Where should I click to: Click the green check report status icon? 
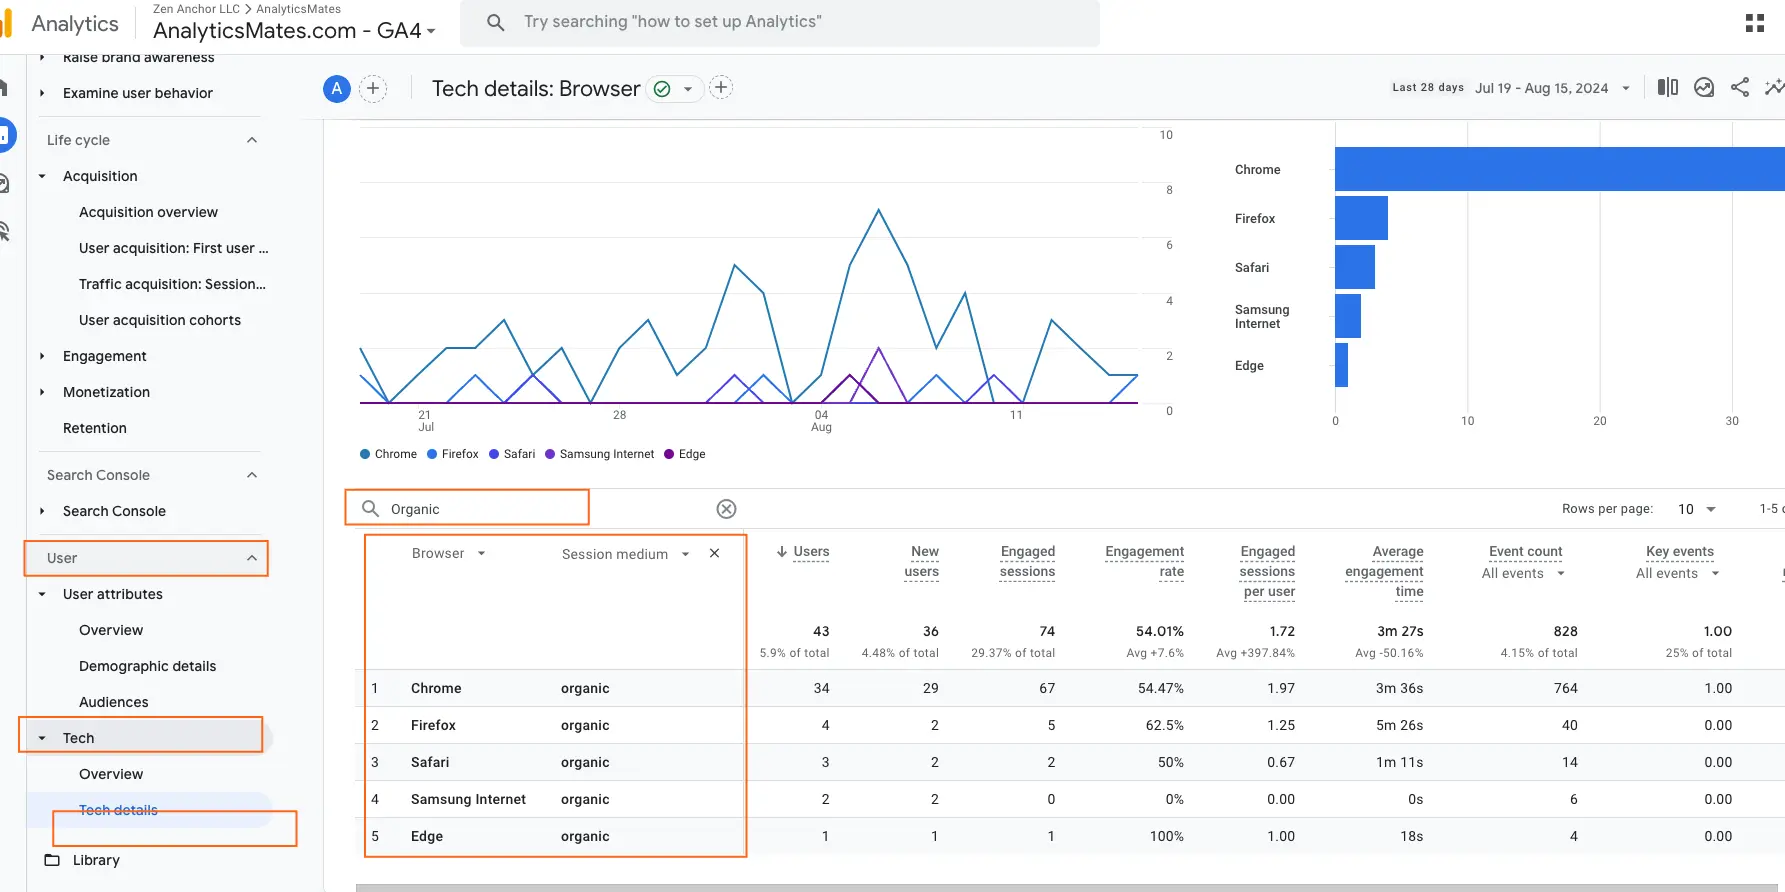(662, 89)
